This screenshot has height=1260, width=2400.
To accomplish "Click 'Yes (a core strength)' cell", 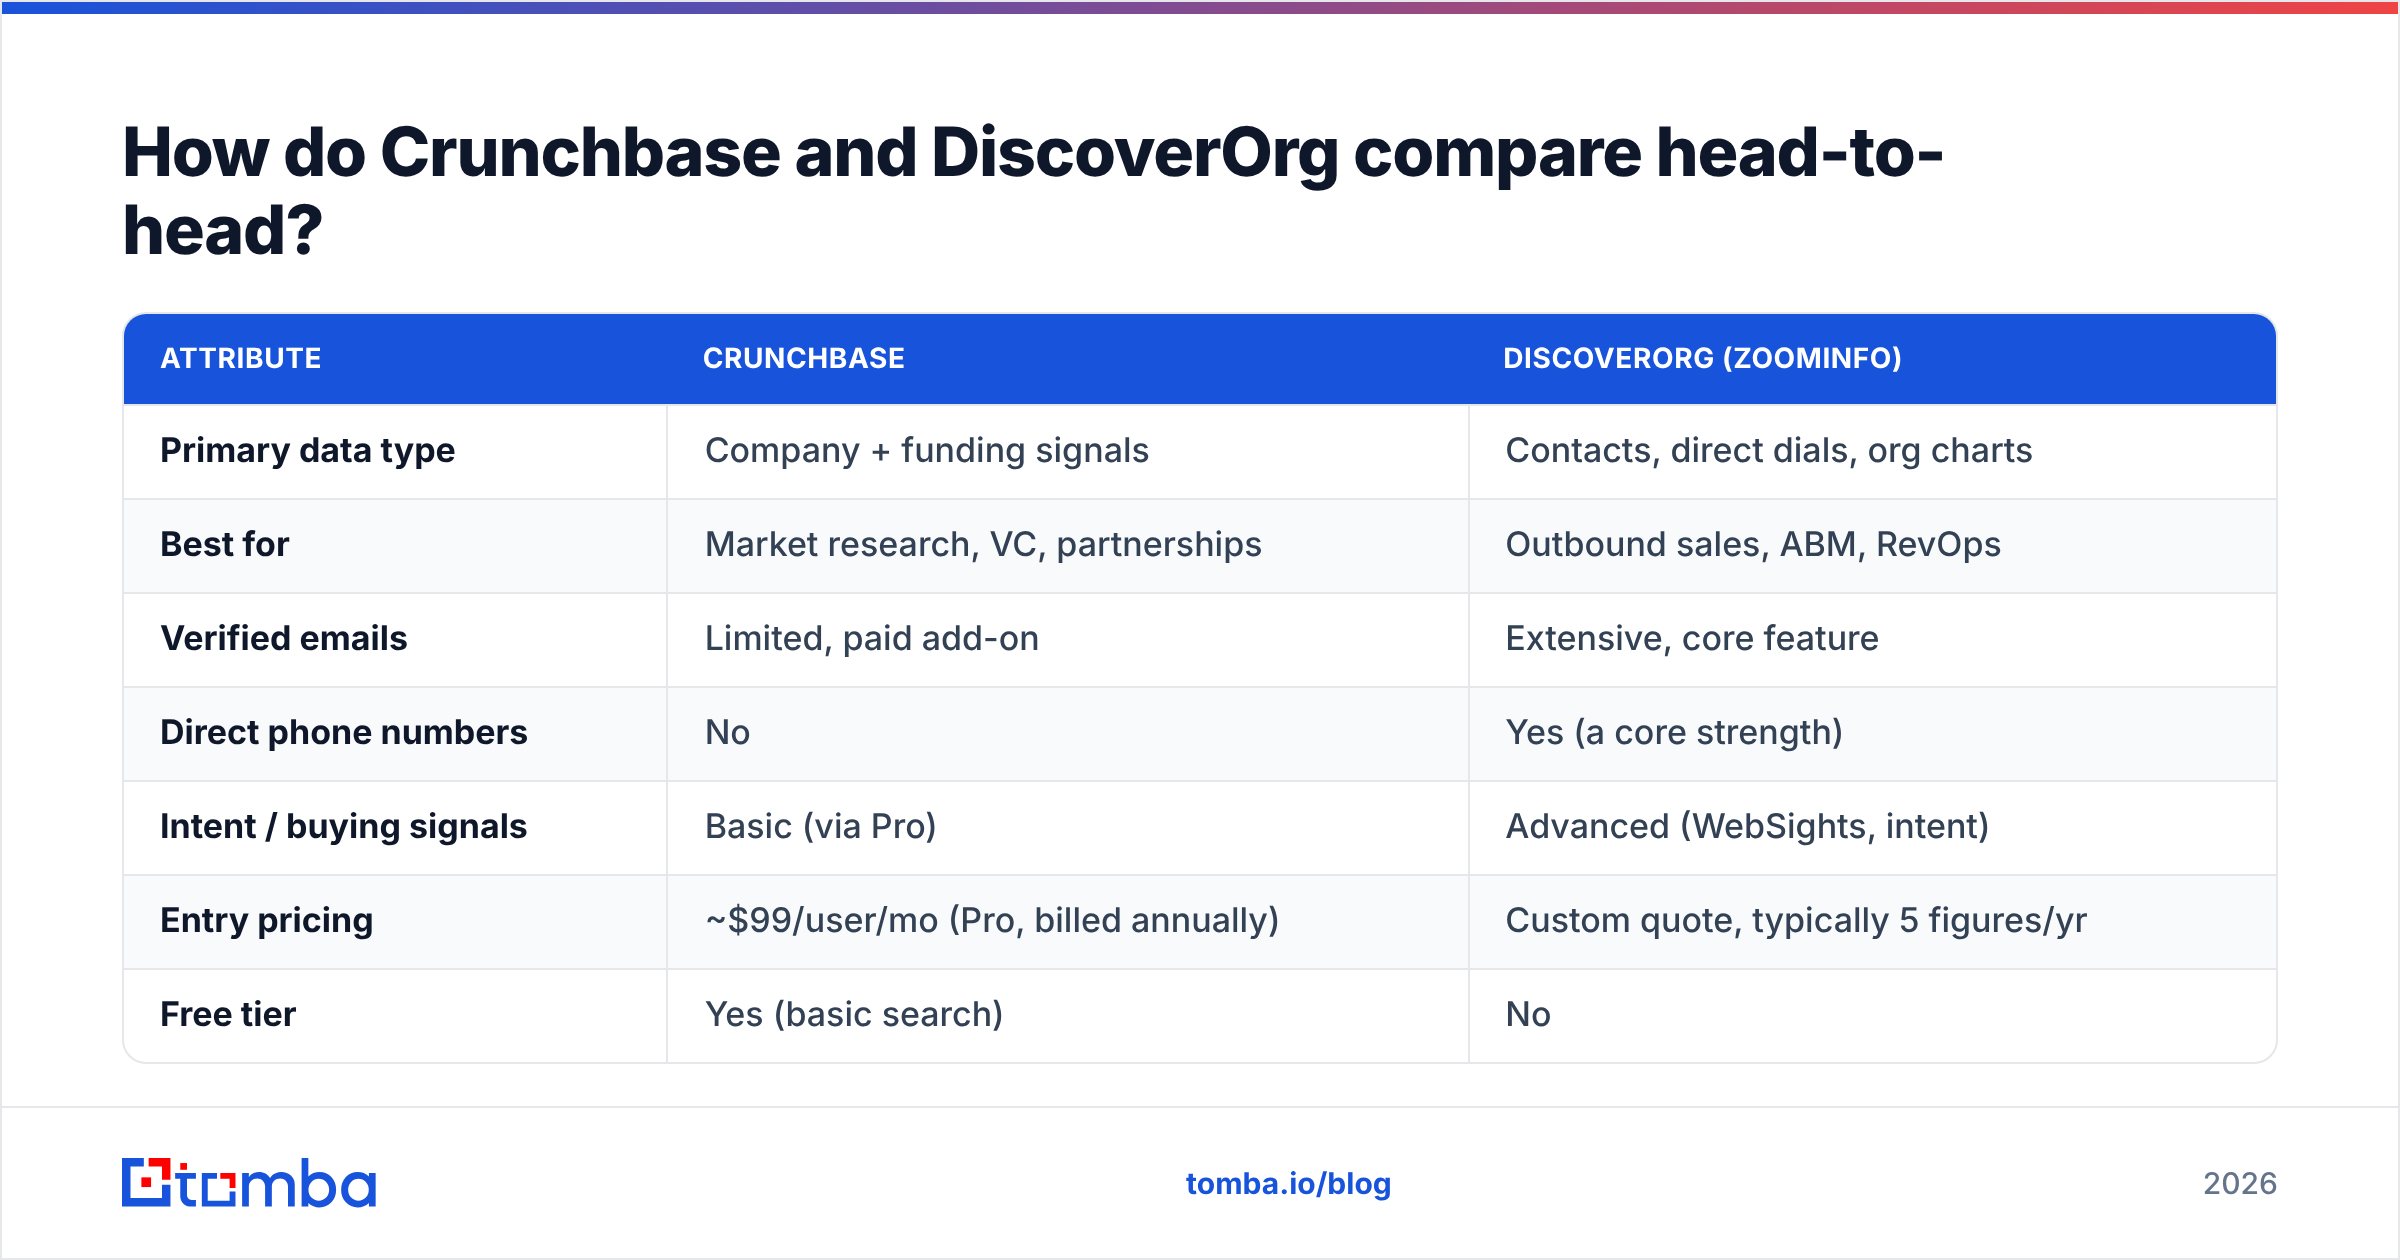I will [x=1675, y=733].
